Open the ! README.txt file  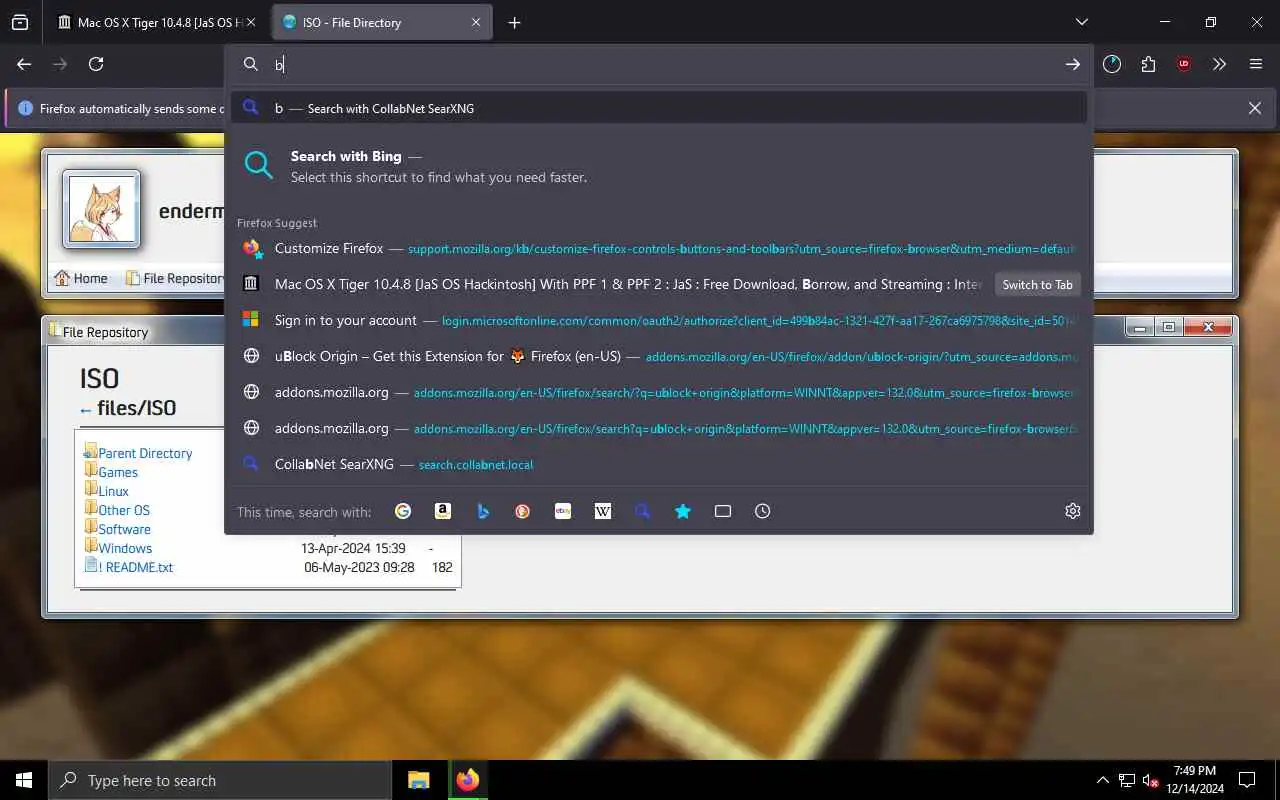(136, 567)
